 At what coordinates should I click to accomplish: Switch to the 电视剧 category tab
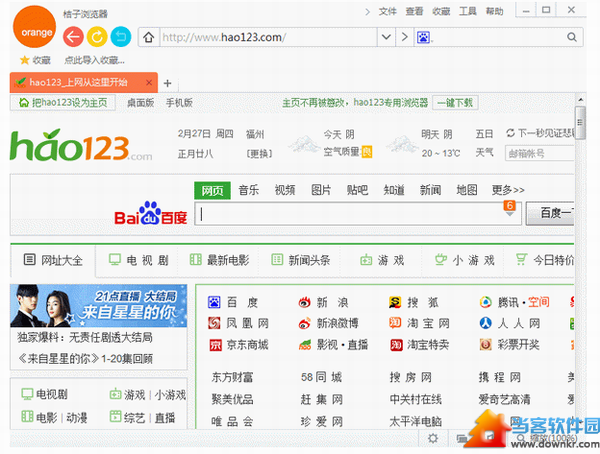pyautogui.click(x=139, y=260)
